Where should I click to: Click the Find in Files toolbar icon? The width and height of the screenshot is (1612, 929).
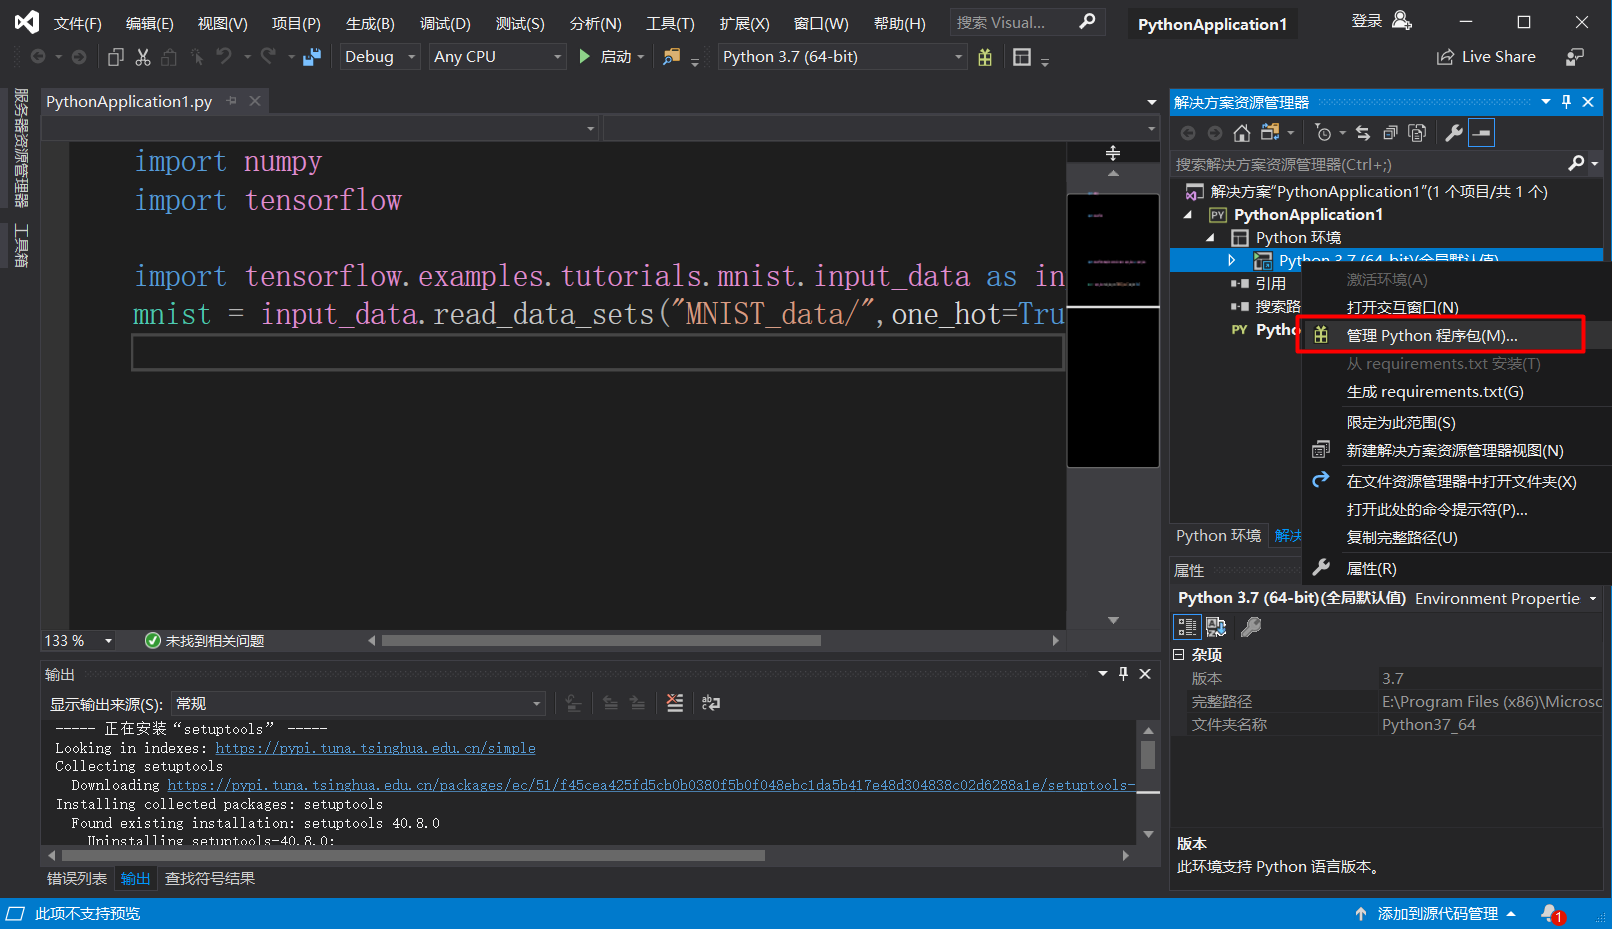(x=671, y=57)
